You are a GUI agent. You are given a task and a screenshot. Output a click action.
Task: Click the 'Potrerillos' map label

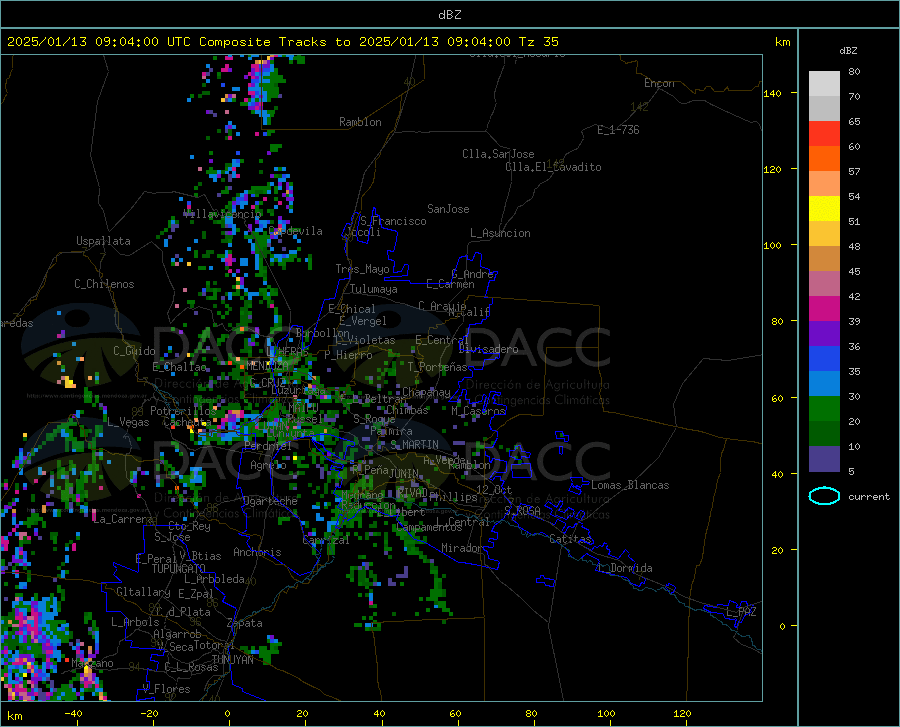click(x=183, y=411)
